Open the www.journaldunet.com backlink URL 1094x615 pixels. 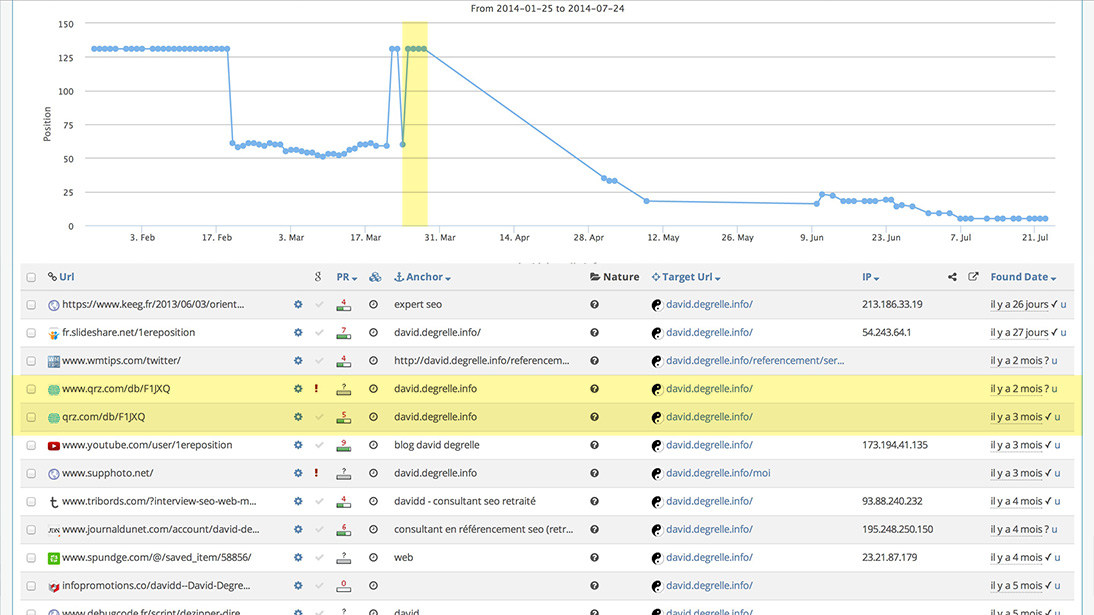(x=160, y=529)
